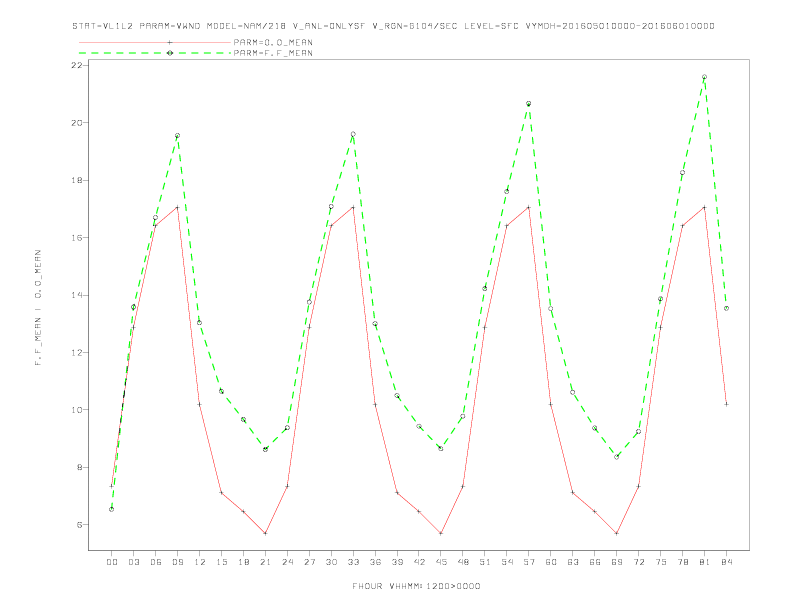This screenshot has width=792, height=612.
Task: Click the red O.O_MEAN peak marker at hour 33
Action: click(x=353, y=208)
